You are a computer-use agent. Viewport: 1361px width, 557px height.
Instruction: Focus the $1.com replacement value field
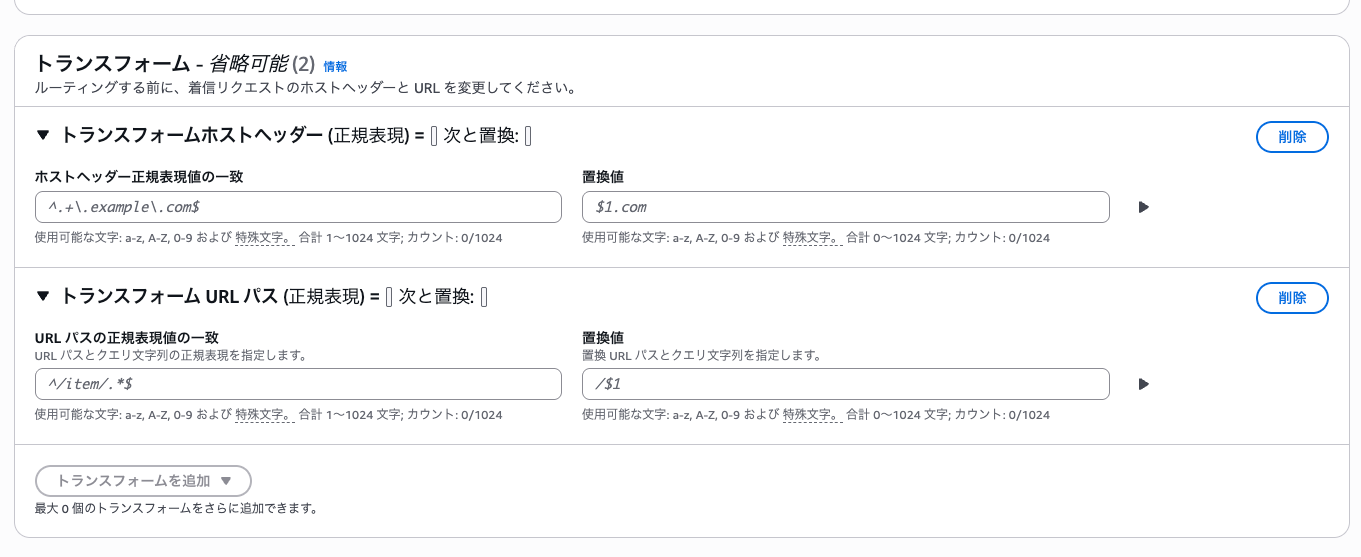click(x=845, y=207)
